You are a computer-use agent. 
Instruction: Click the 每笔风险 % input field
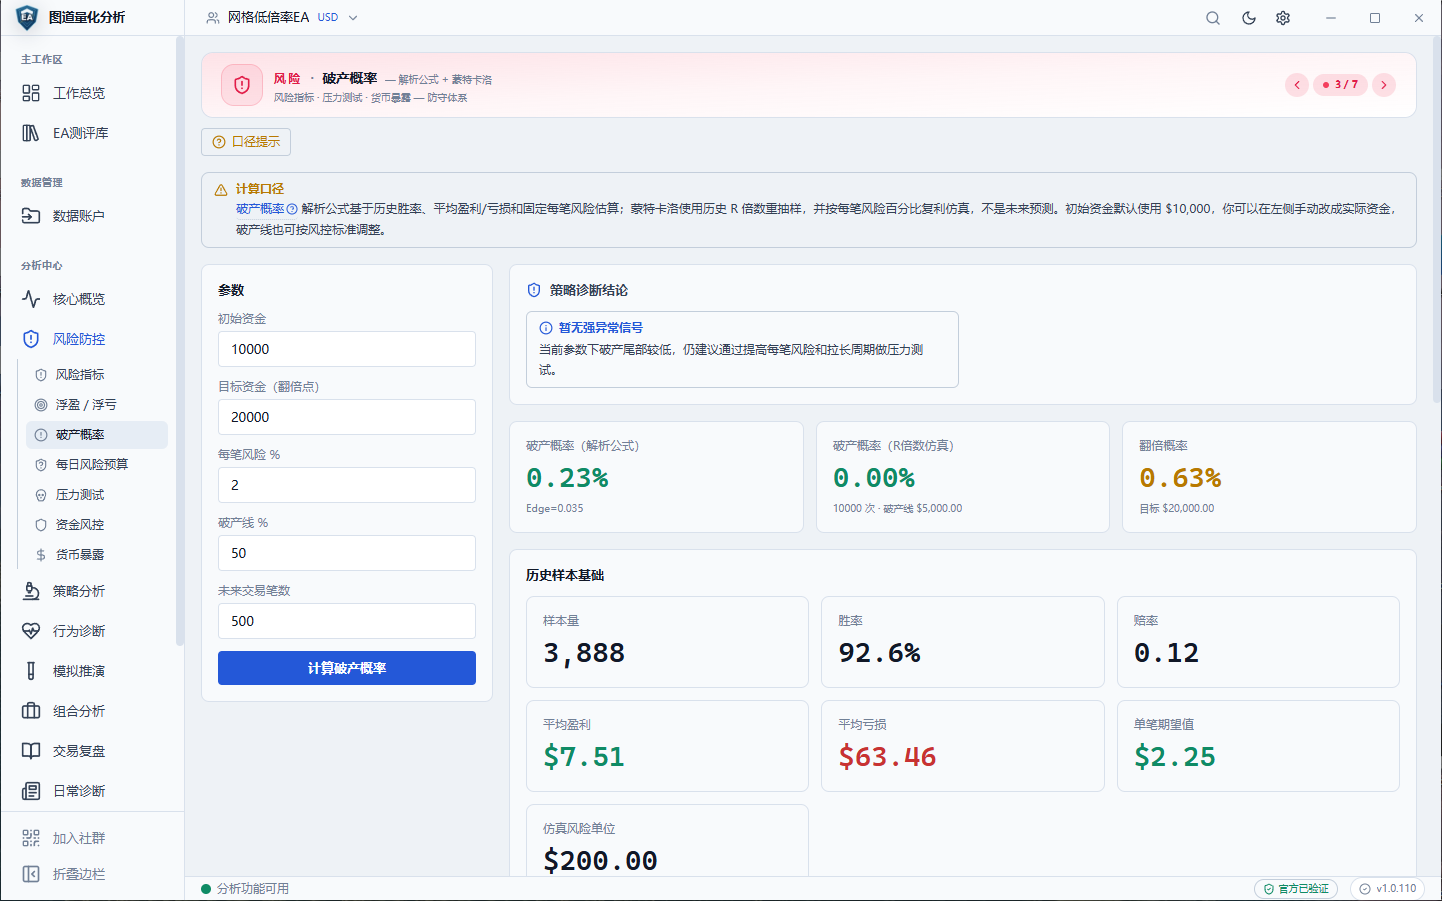pyautogui.click(x=347, y=485)
